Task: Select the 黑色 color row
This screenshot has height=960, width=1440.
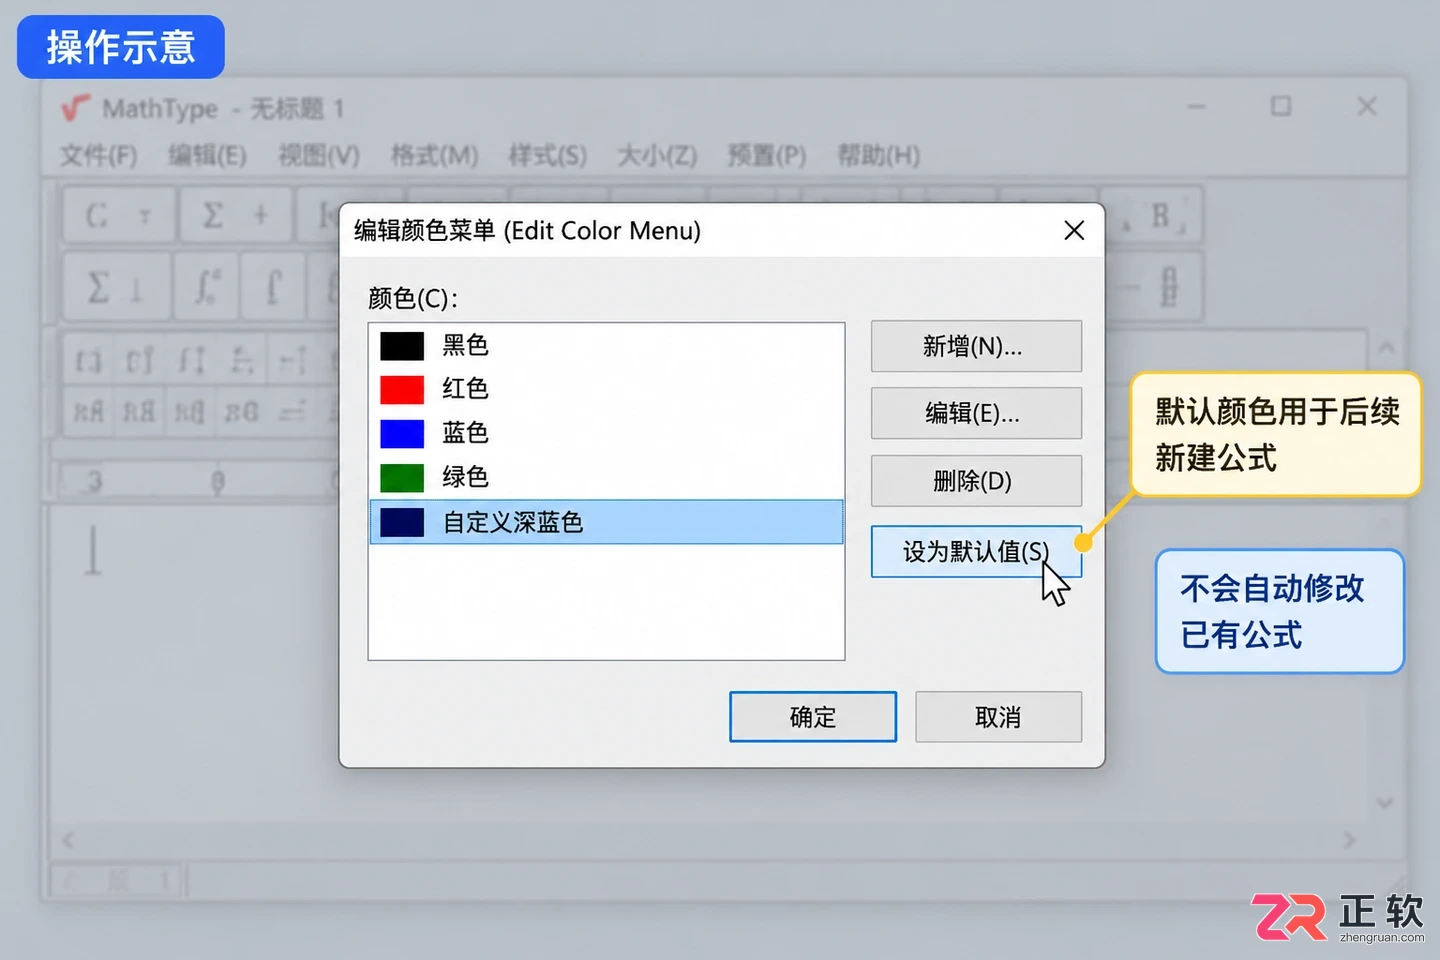Action: 606,346
